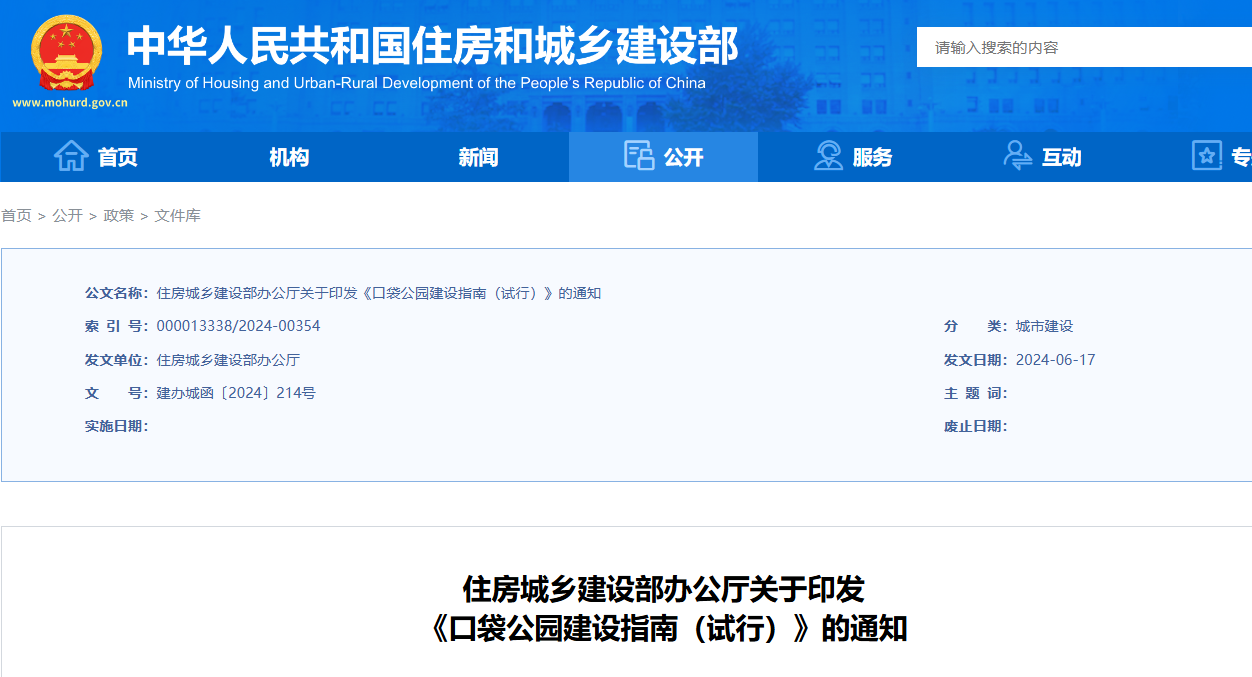
Task: Click the 公开 breadcrumb link
Action: (68, 216)
